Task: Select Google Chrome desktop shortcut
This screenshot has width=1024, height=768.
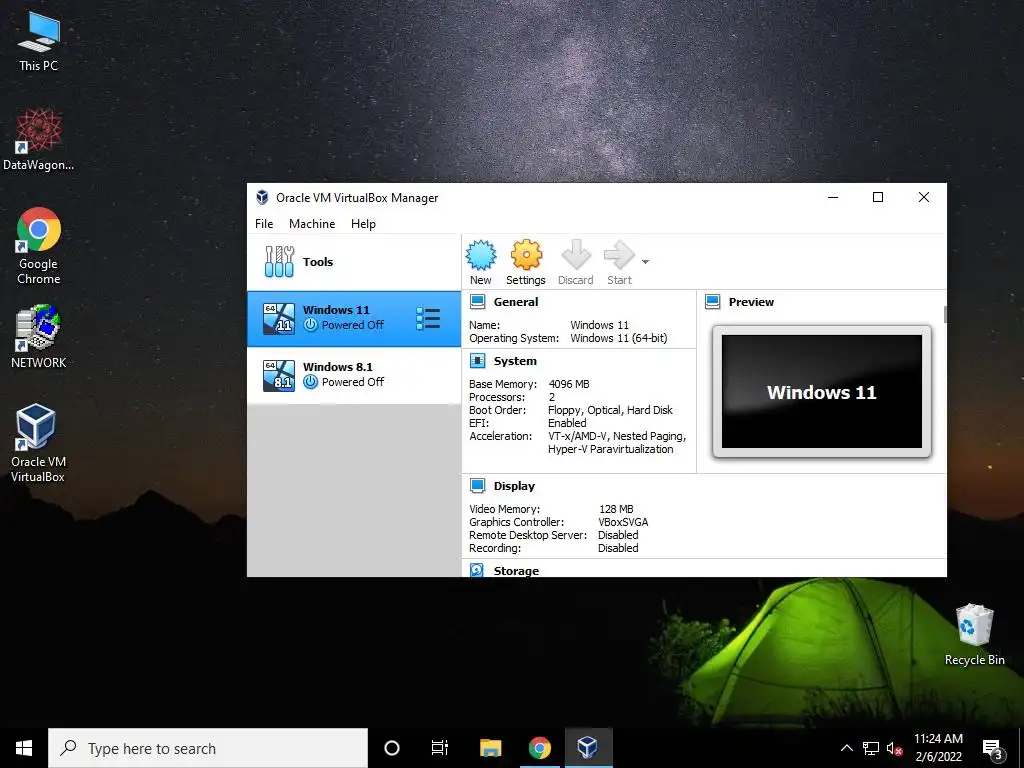Action: [39, 246]
